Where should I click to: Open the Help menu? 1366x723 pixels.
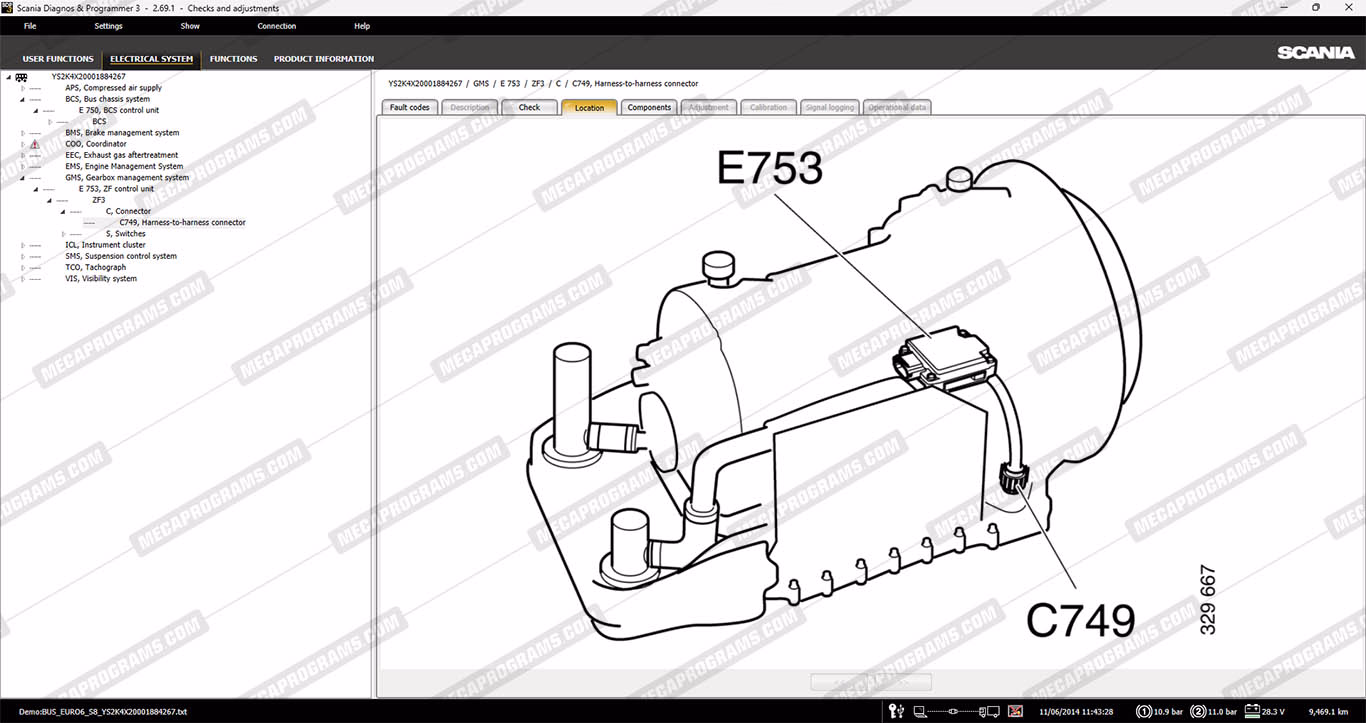click(362, 26)
